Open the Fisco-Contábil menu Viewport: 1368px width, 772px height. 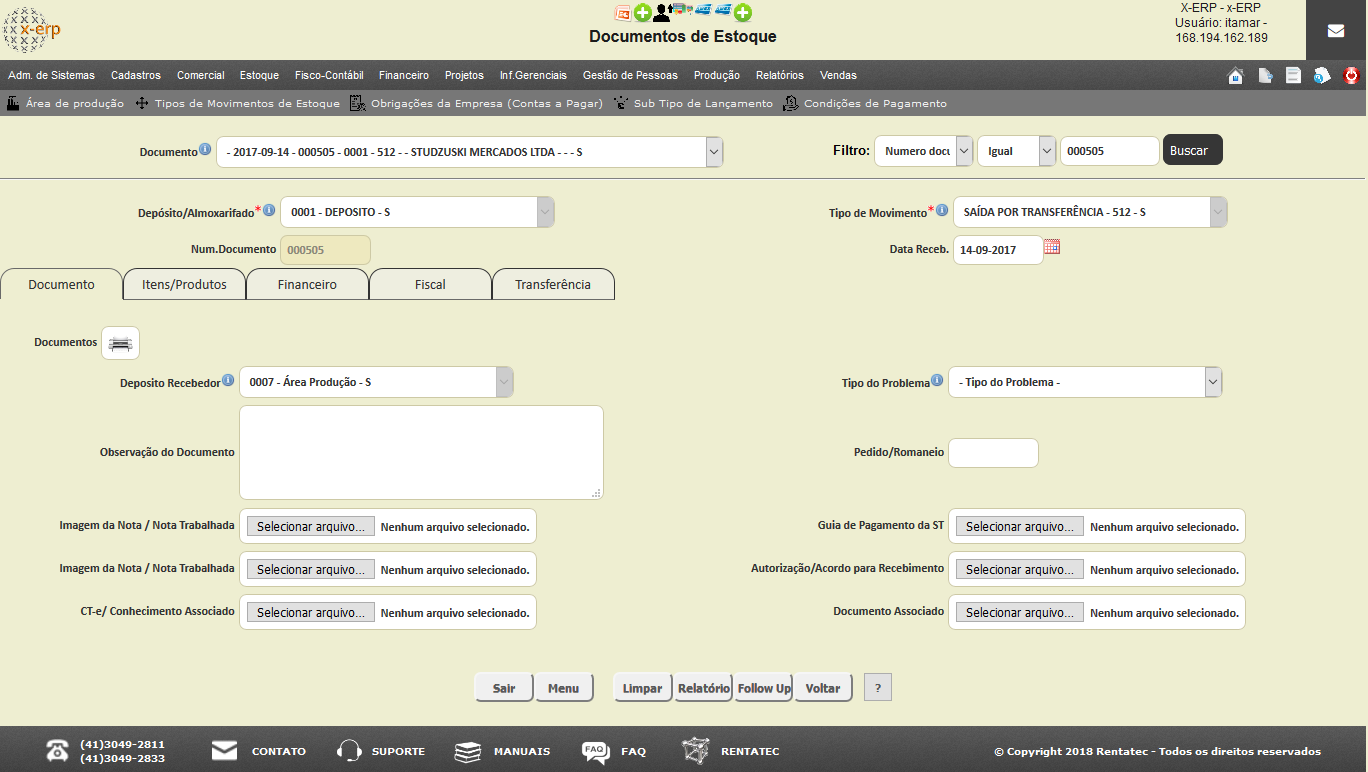(329, 75)
